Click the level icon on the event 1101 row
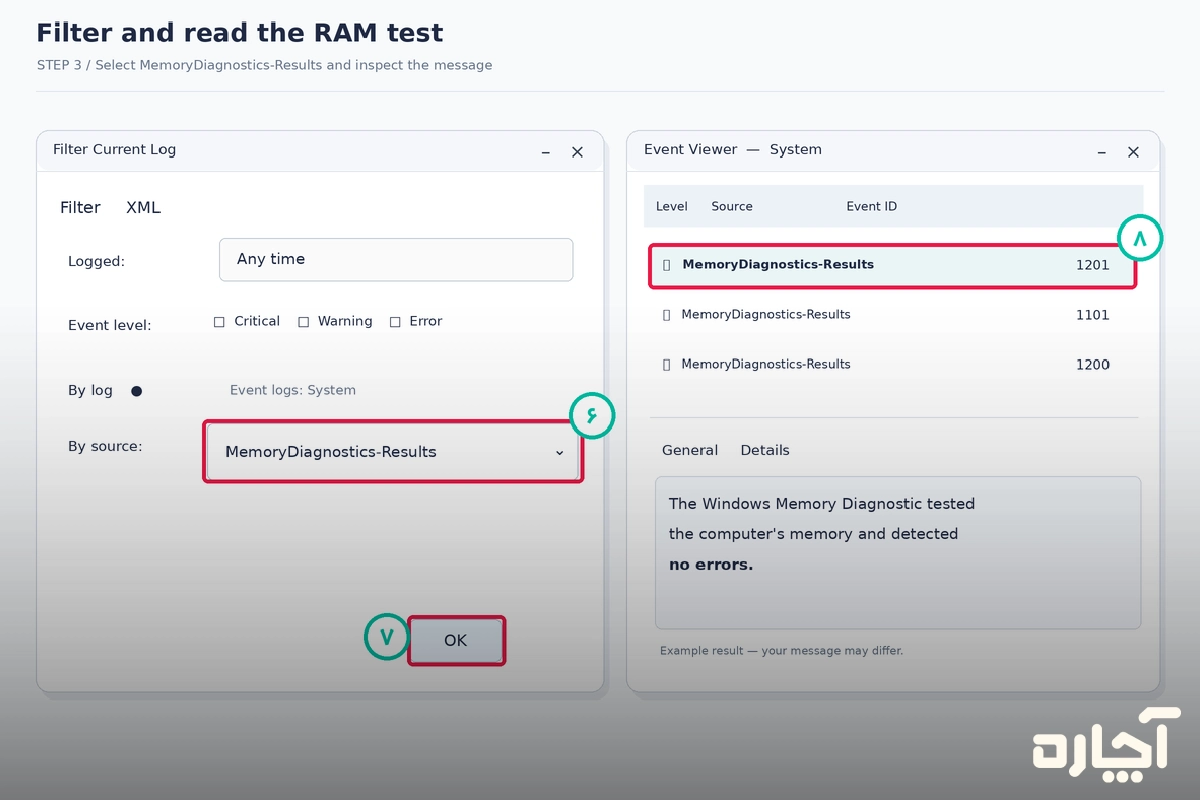Image resolution: width=1200 pixels, height=800 pixels. 667,315
